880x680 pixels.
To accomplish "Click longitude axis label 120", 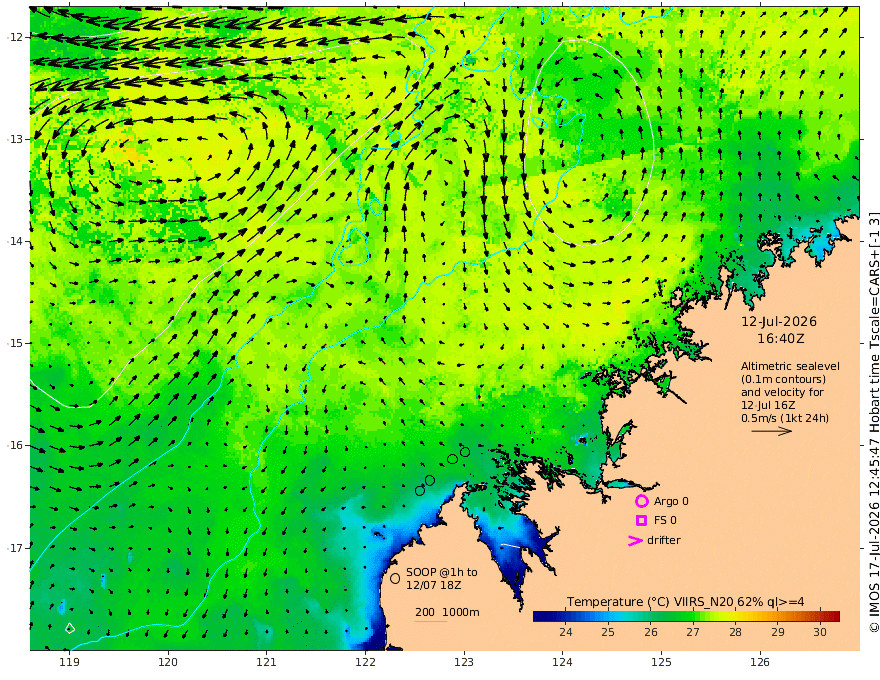I will click(x=168, y=662).
